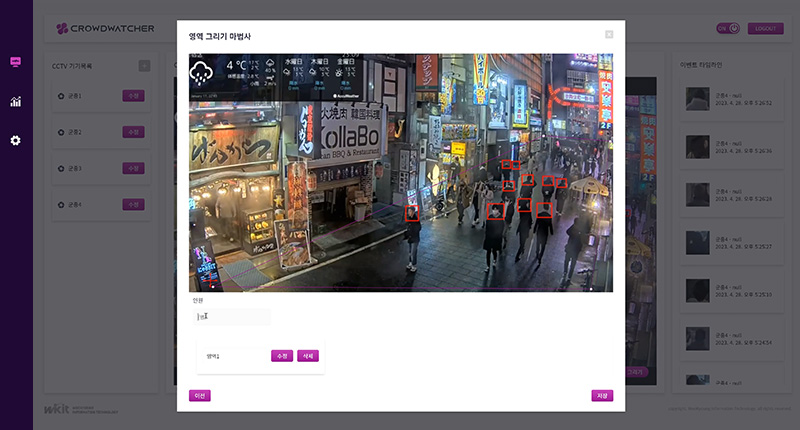Focus the people count input field
The width and height of the screenshot is (800, 430).
tap(232, 317)
